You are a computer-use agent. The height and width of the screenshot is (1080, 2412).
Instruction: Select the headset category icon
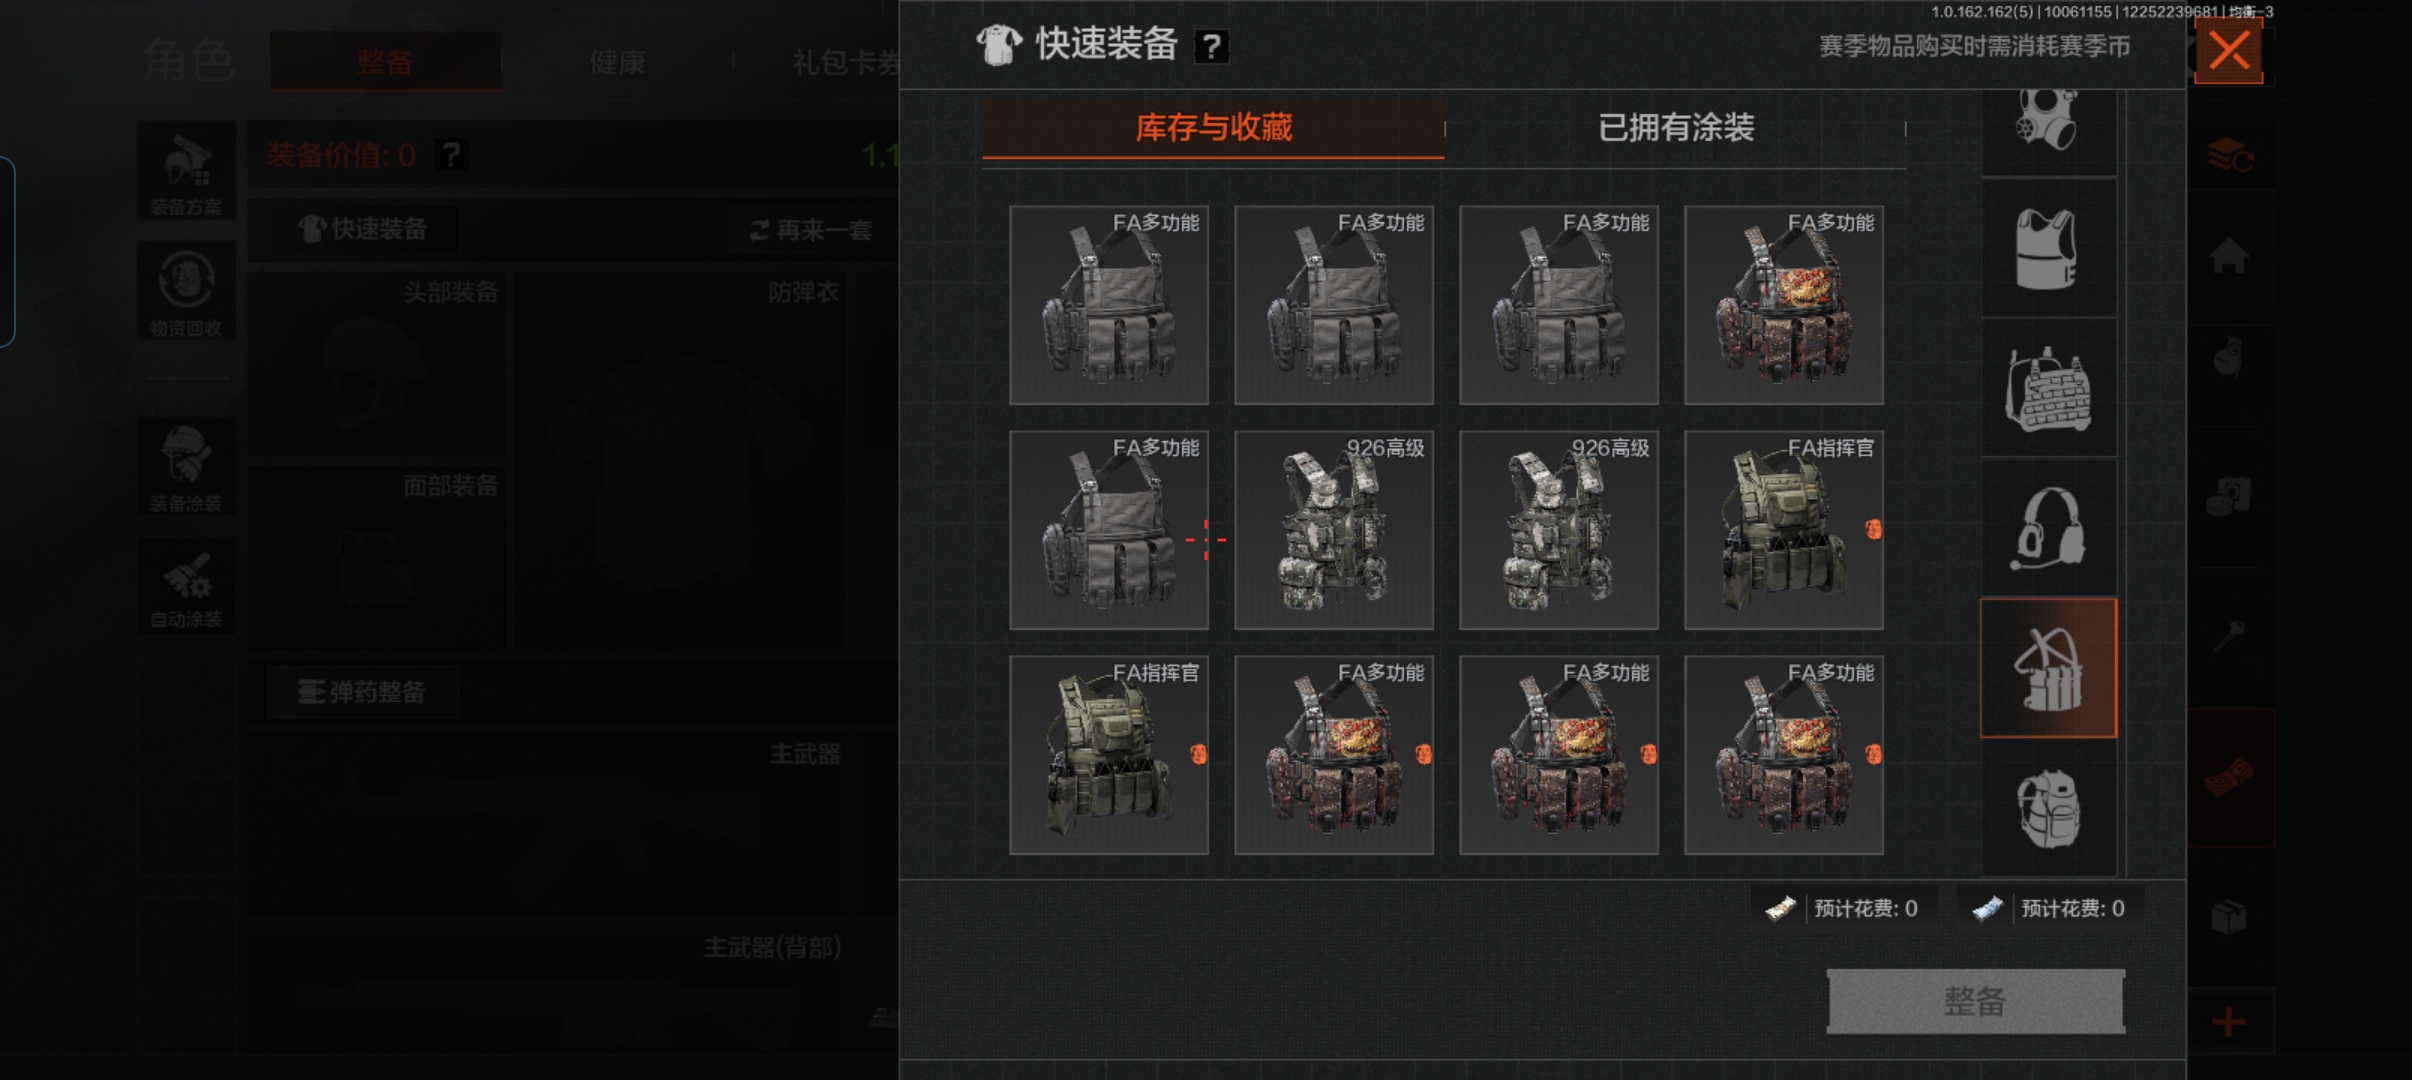pyautogui.click(x=2048, y=528)
